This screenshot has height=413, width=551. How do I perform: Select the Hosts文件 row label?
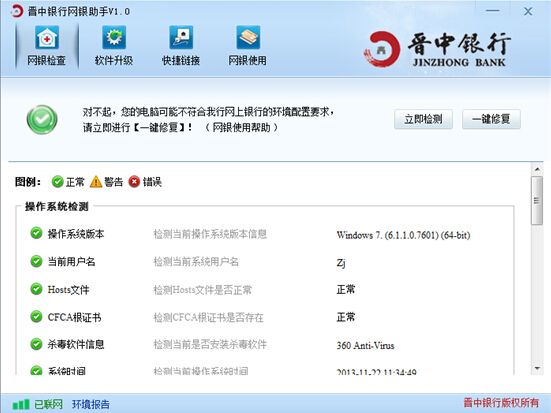coord(69,290)
